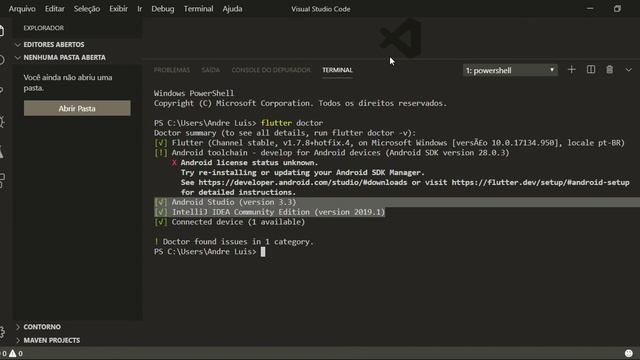Click the warnings triangle in status bar

(x=13, y=353)
